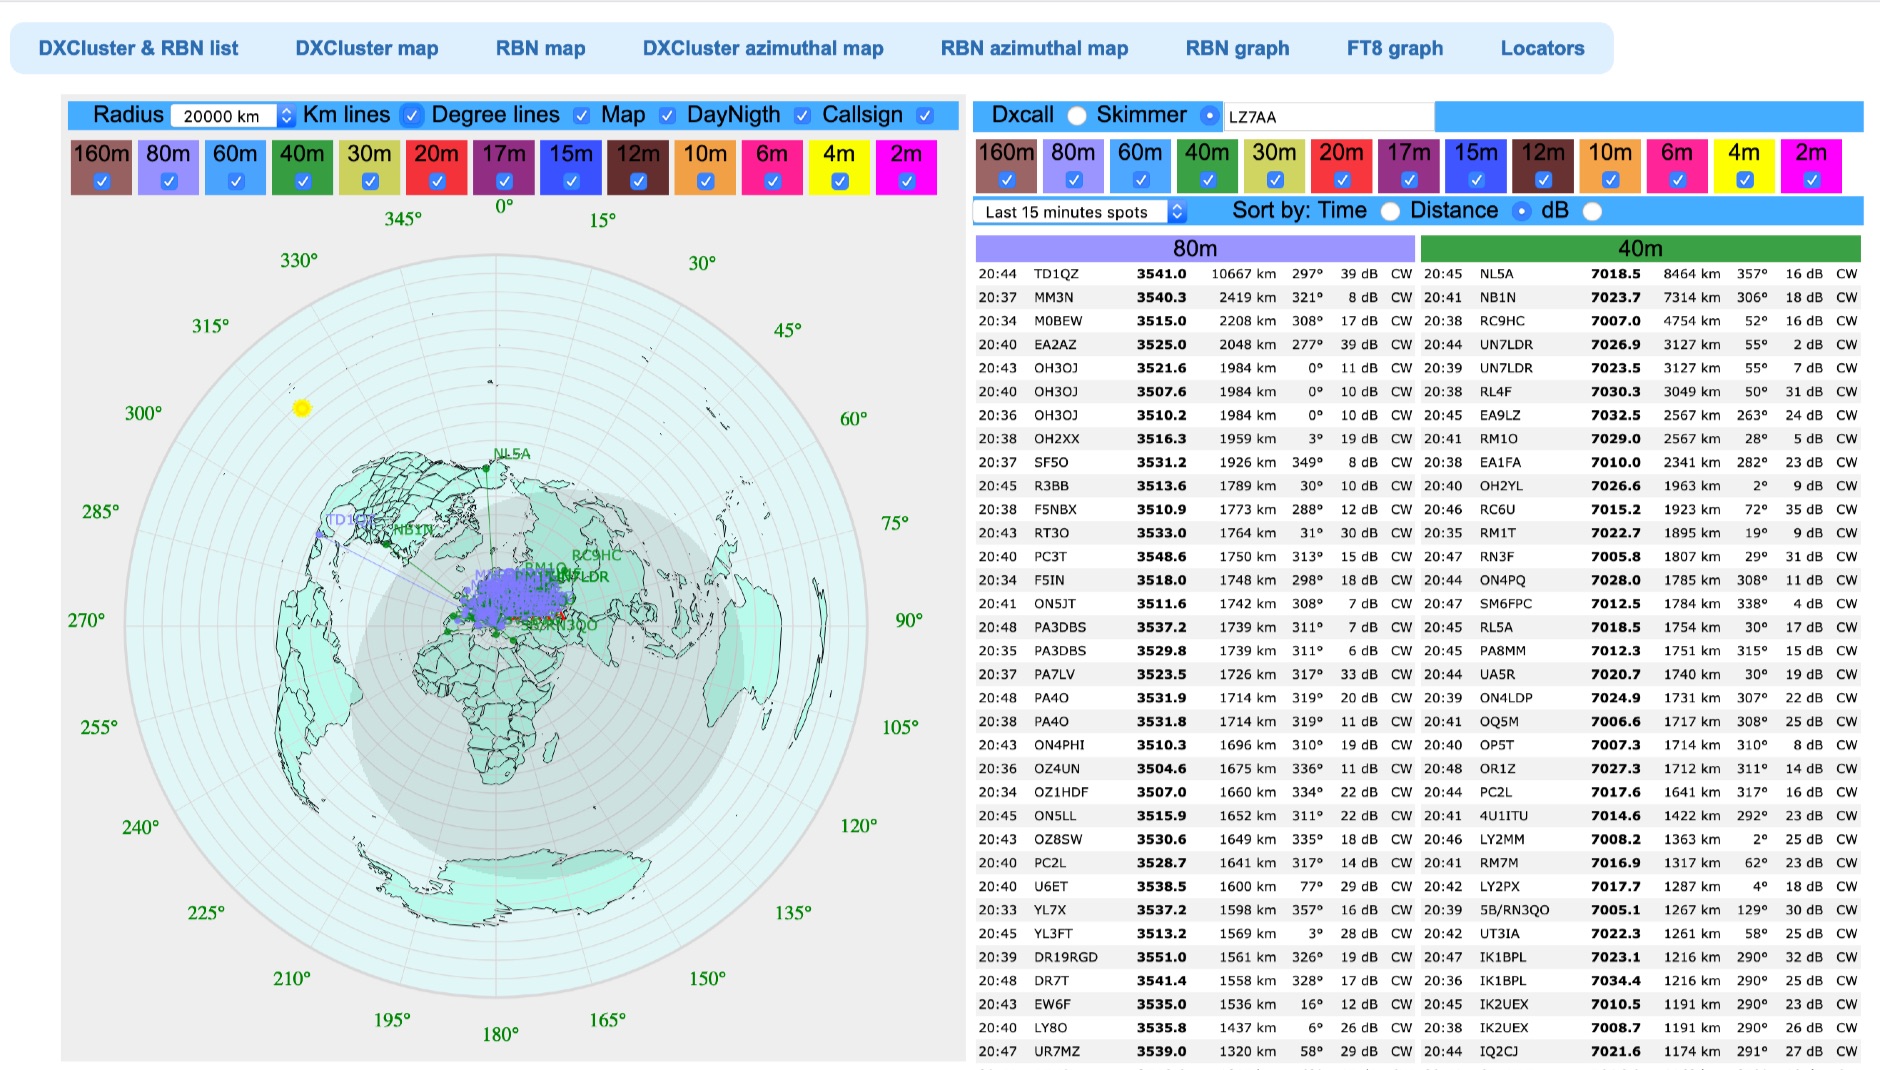Toggle the Callsign checkbox
This screenshot has height=1070, width=1880.
click(x=925, y=116)
